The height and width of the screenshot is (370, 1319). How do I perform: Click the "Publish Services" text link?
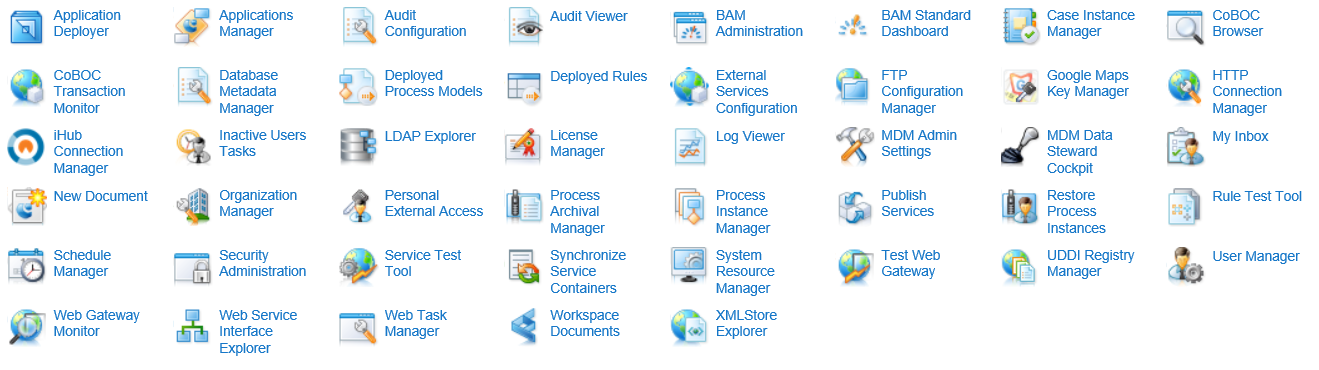pos(907,203)
